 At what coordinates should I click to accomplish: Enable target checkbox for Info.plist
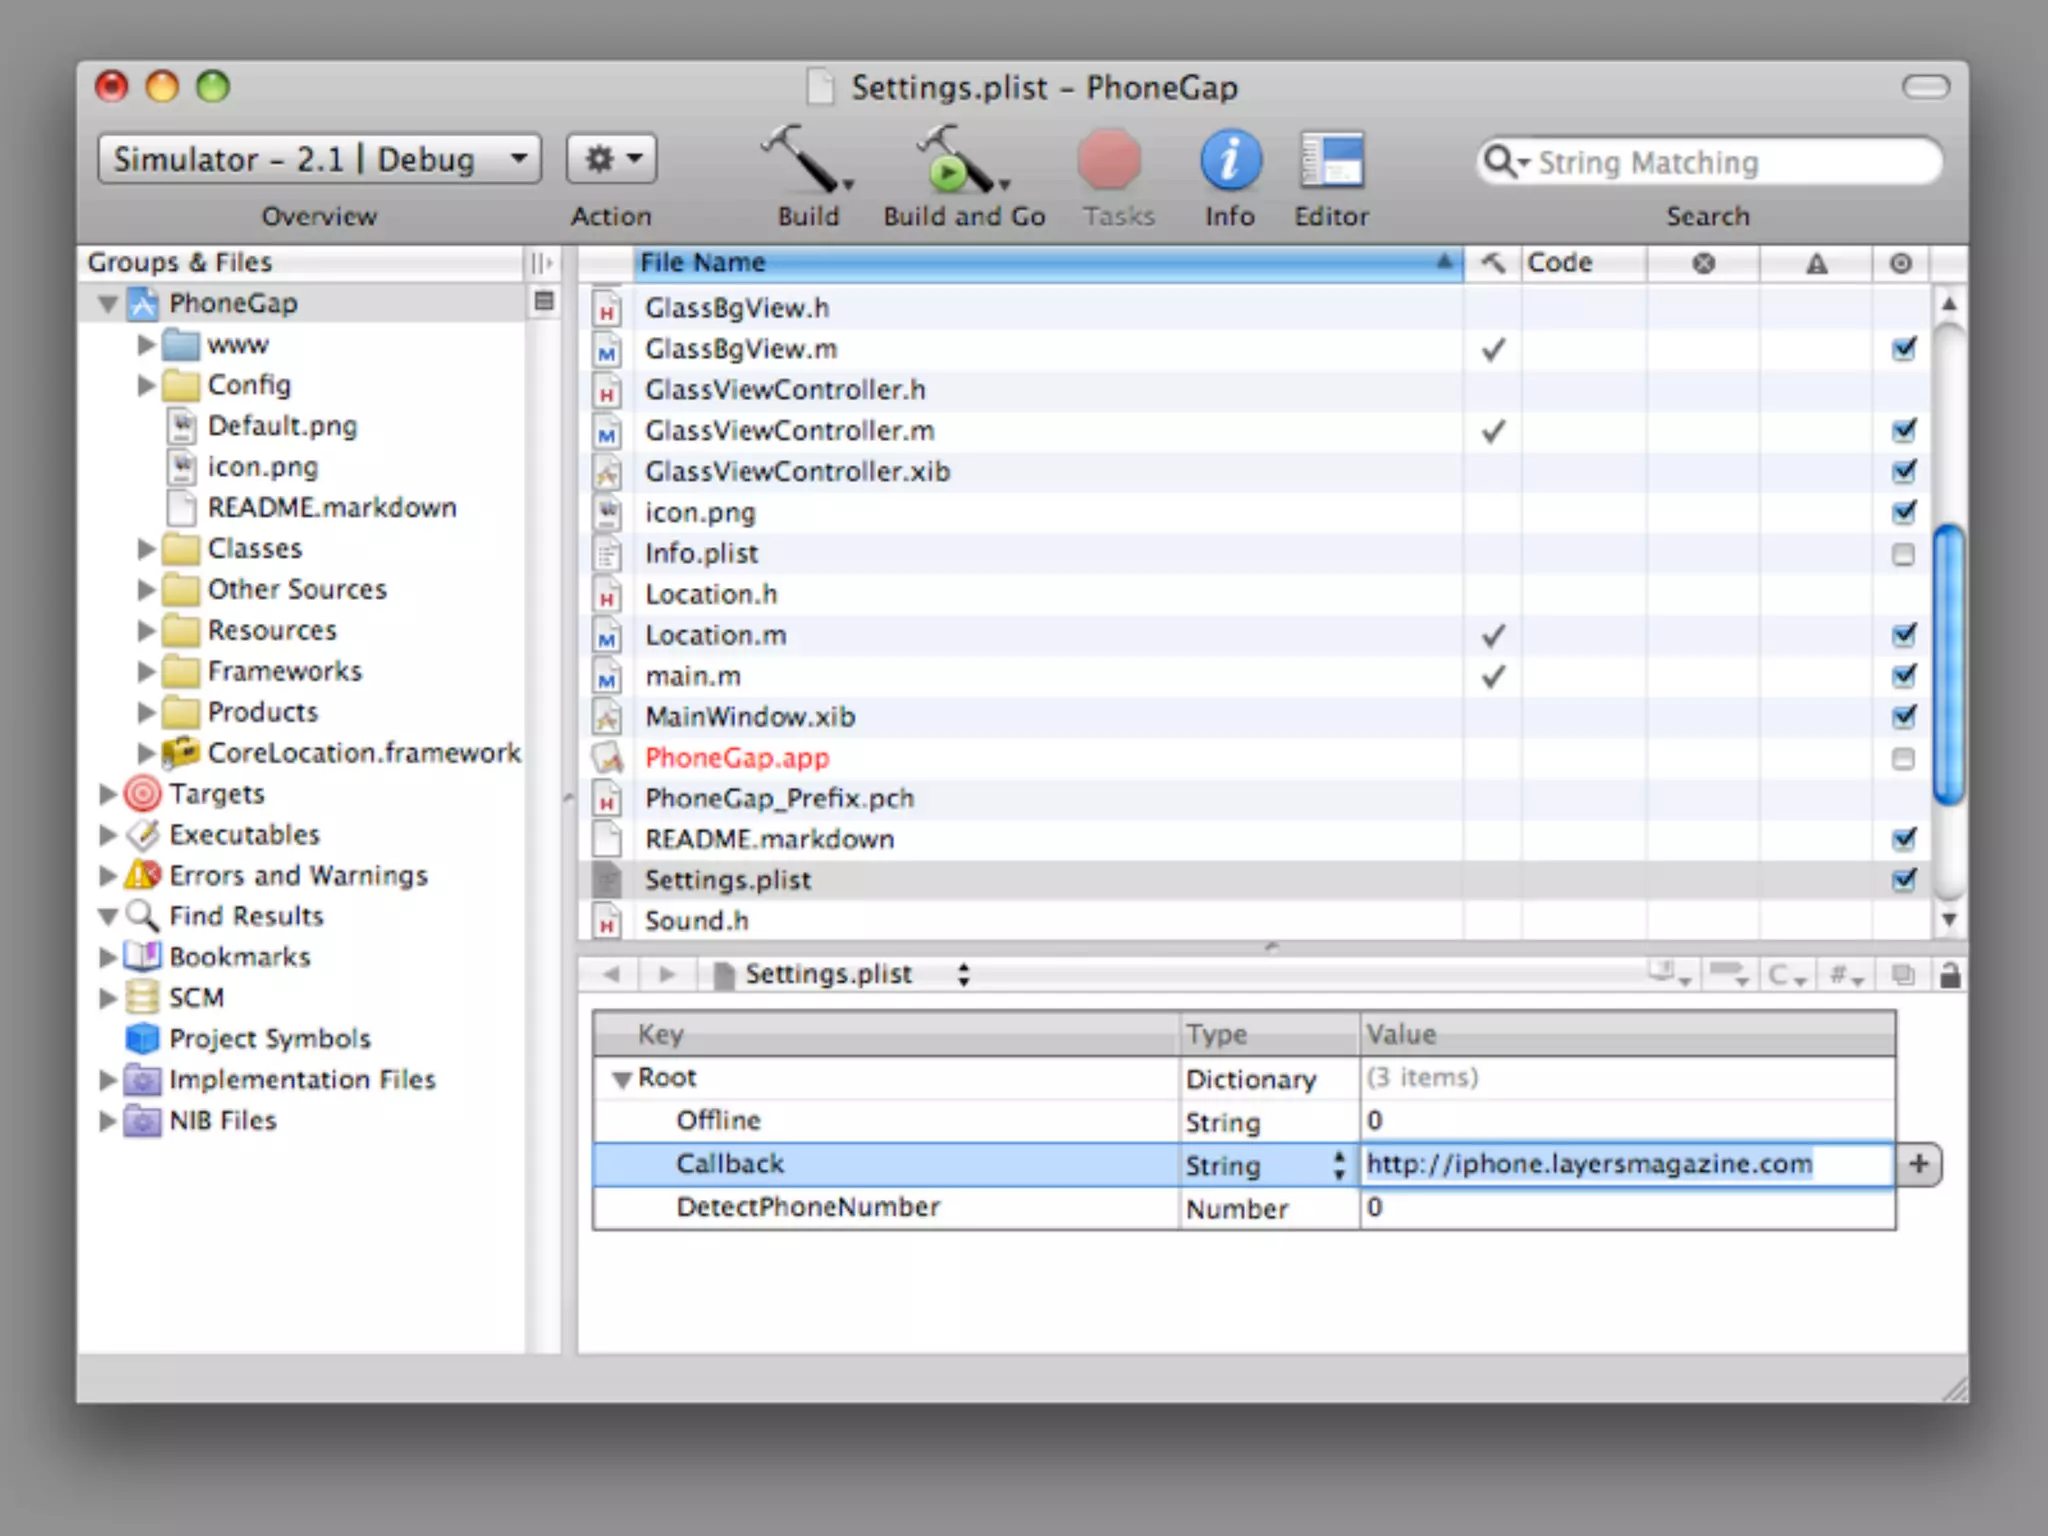1903,554
